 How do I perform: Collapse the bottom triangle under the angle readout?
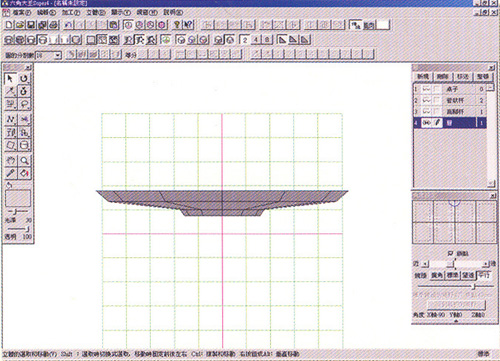click(456, 321)
